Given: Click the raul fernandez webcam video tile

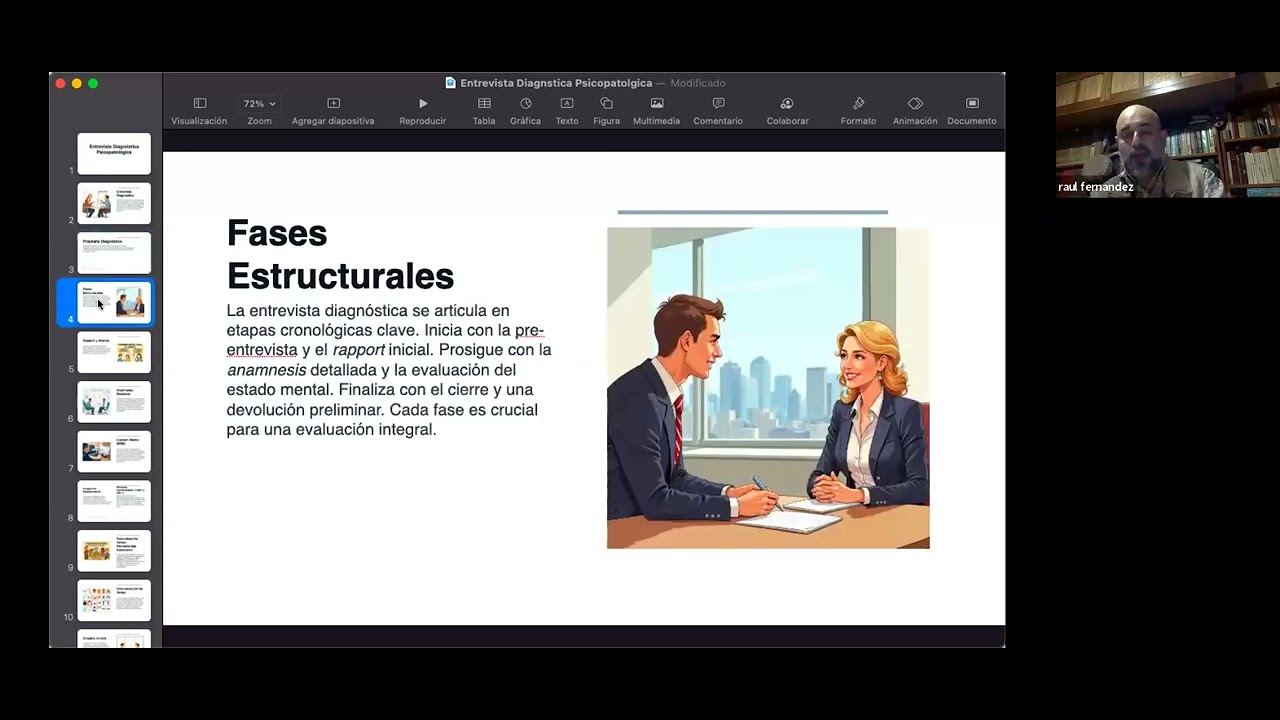Looking at the screenshot, I should click(1167, 135).
